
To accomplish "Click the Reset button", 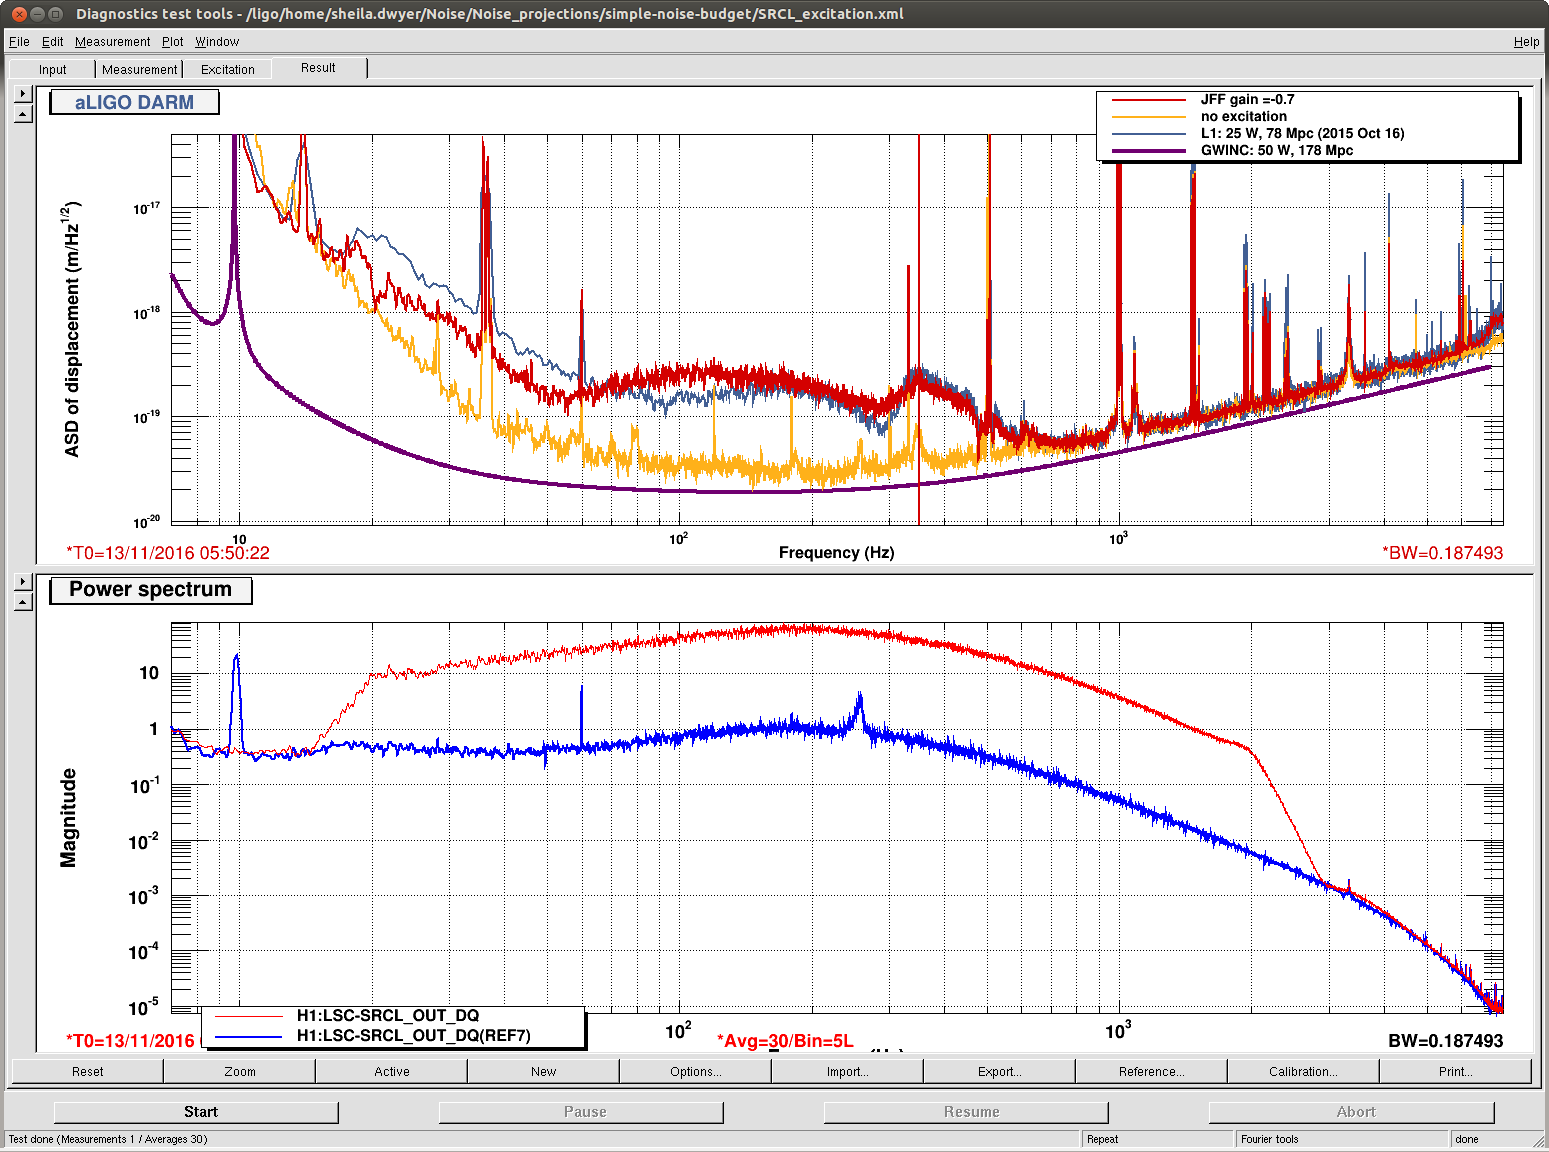I will (87, 1071).
